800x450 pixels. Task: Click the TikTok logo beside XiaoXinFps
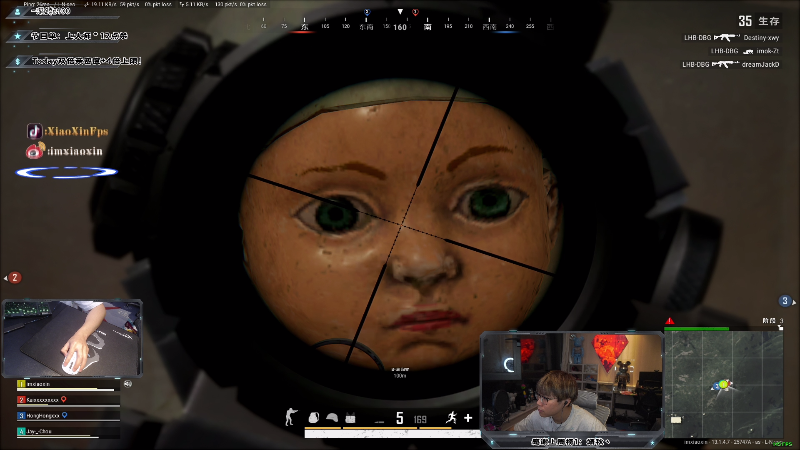34,131
